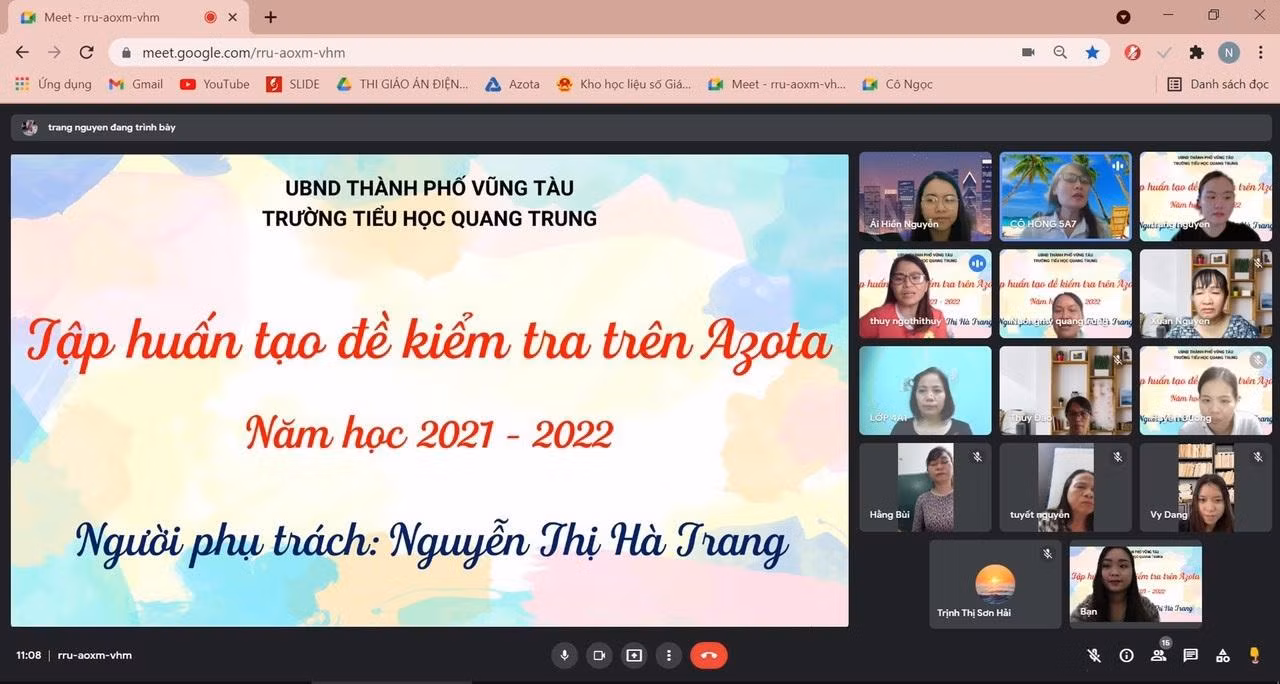Select Ái Hiền Nguyễn video tile
Viewport: 1280px width, 684px height.
click(x=926, y=196)
